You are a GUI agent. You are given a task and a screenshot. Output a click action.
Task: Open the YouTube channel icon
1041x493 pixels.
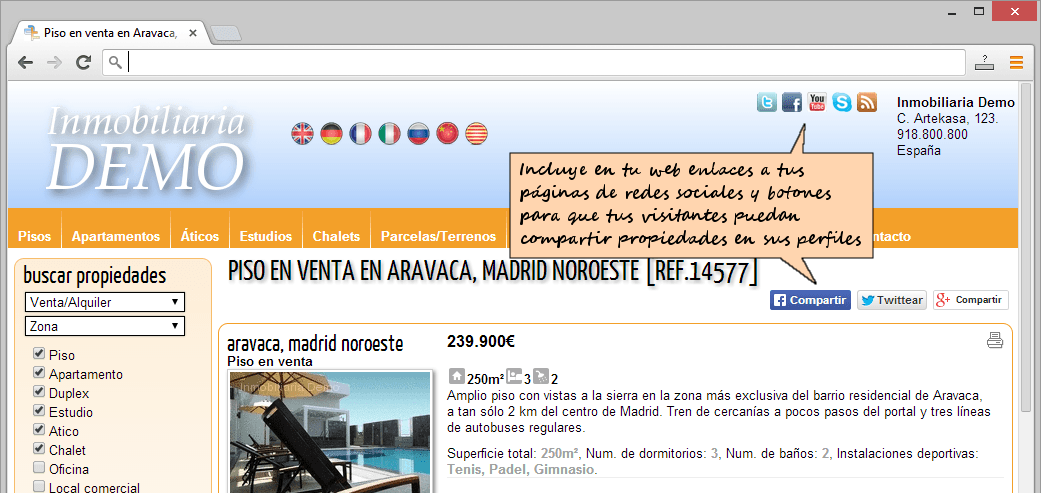click(817, 102)
